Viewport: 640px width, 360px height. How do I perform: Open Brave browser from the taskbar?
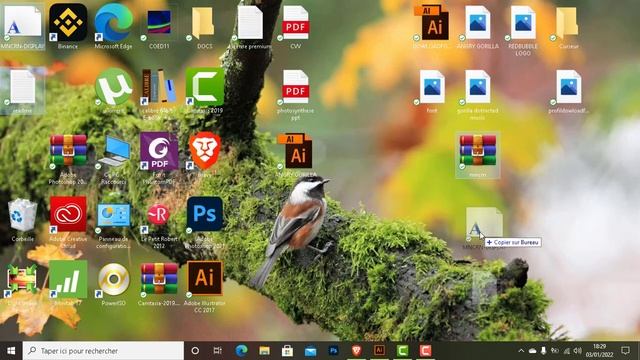pos(357,351)
